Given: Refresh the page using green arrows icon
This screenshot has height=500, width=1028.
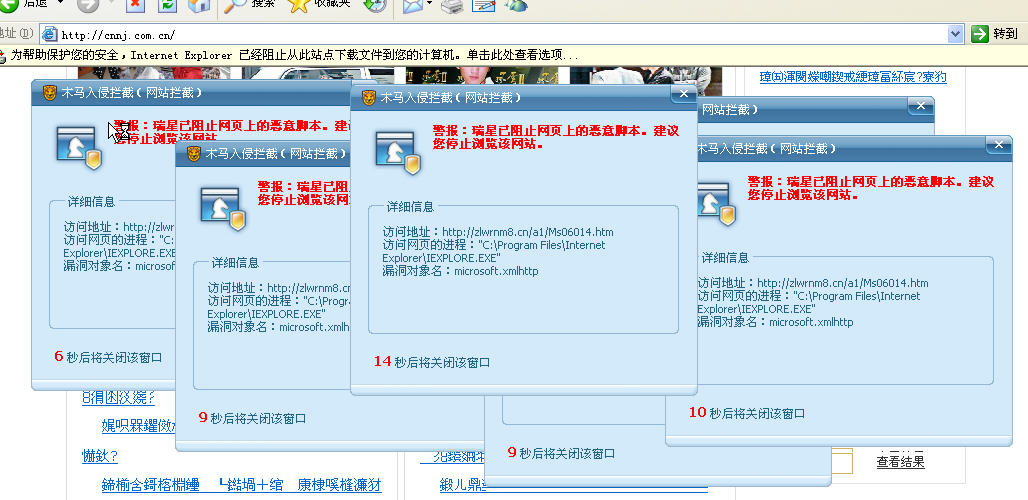Looking at the screenshot, I should click(168, 5).
